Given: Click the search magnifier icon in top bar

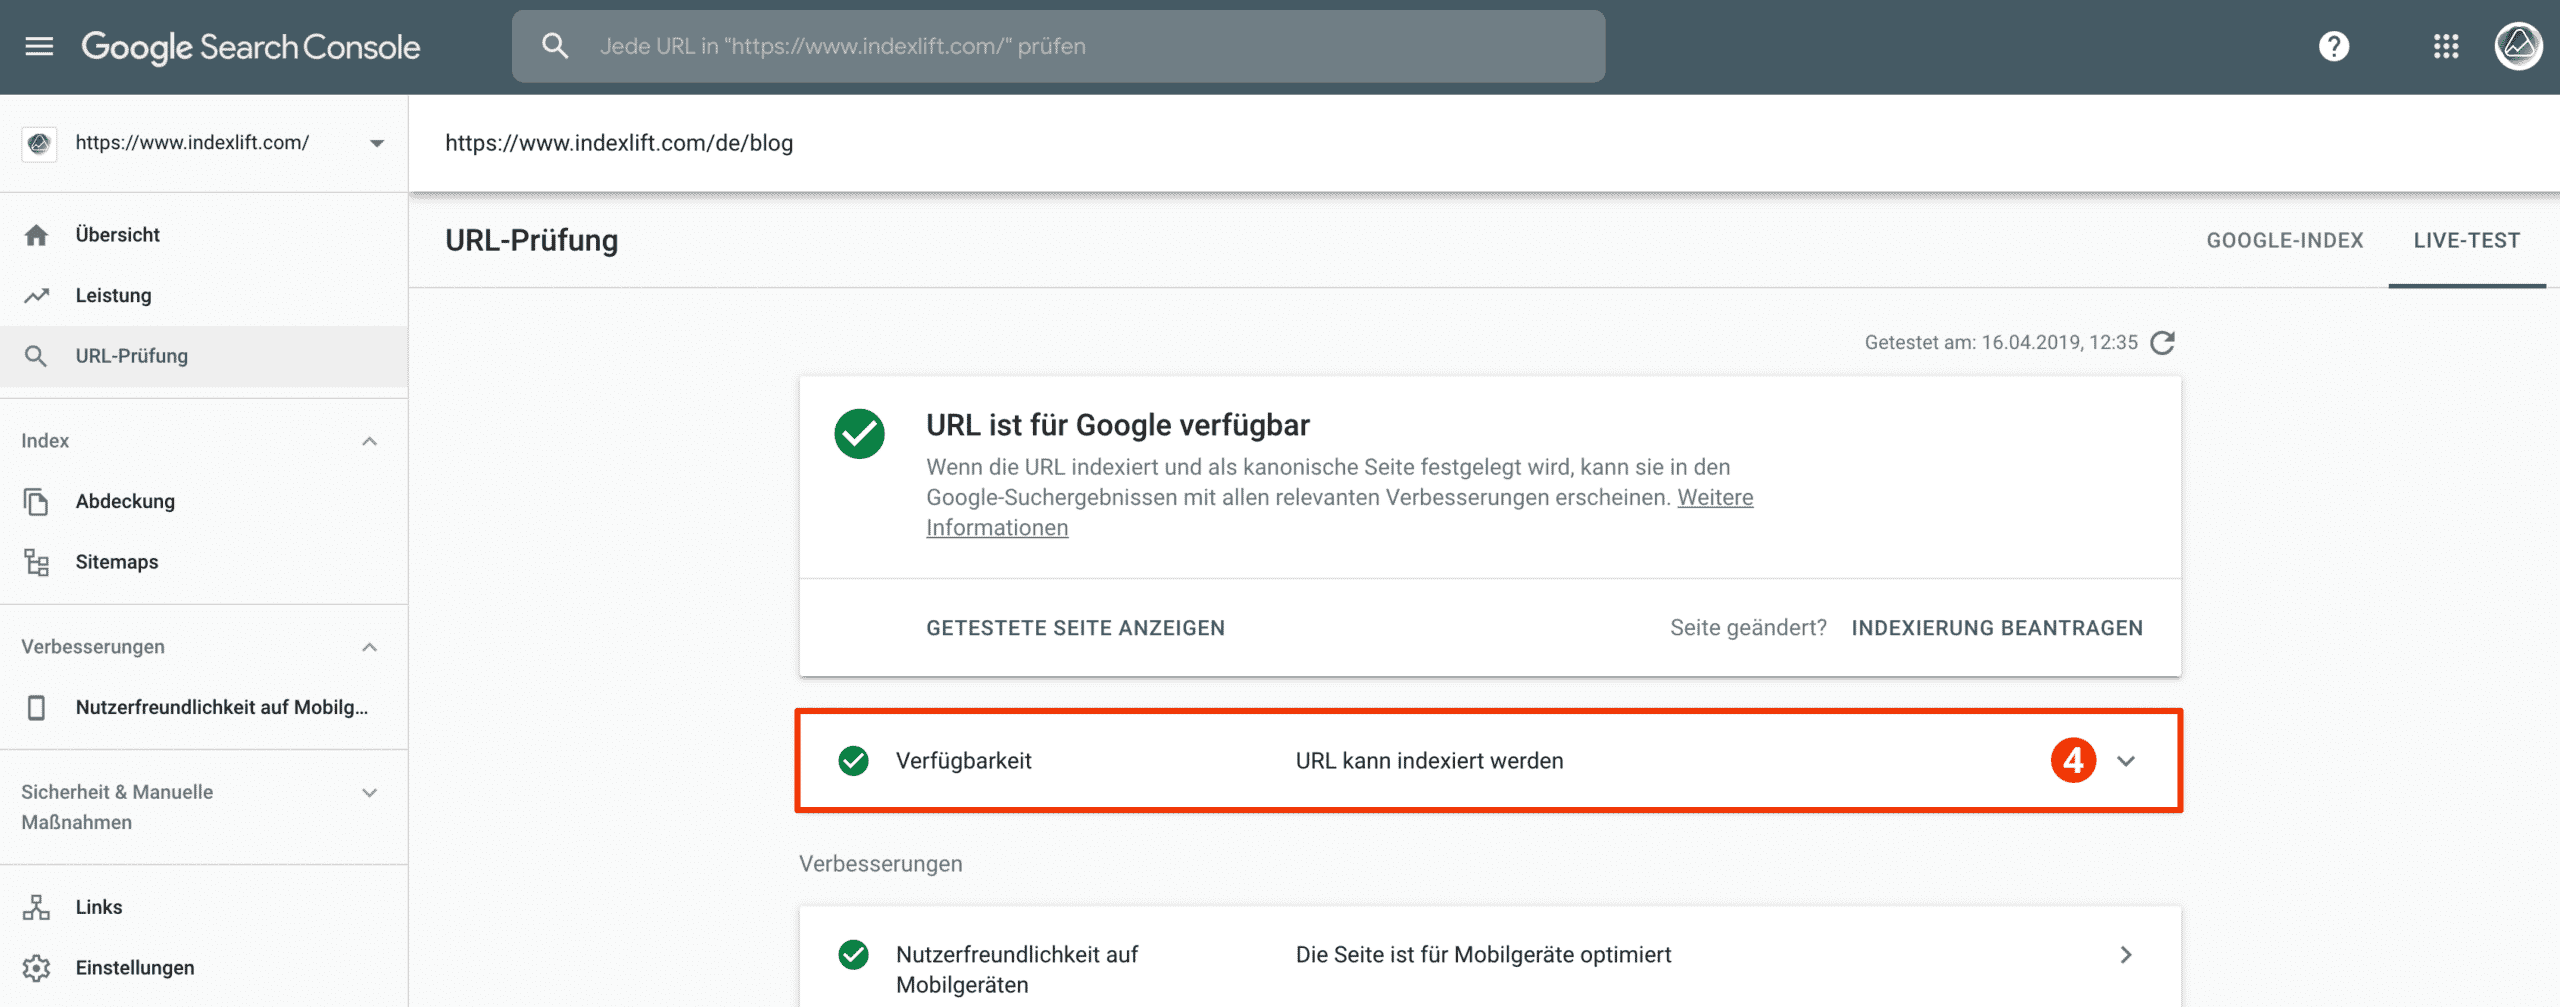Looking at the screenshot, I should tap(555, 46).
